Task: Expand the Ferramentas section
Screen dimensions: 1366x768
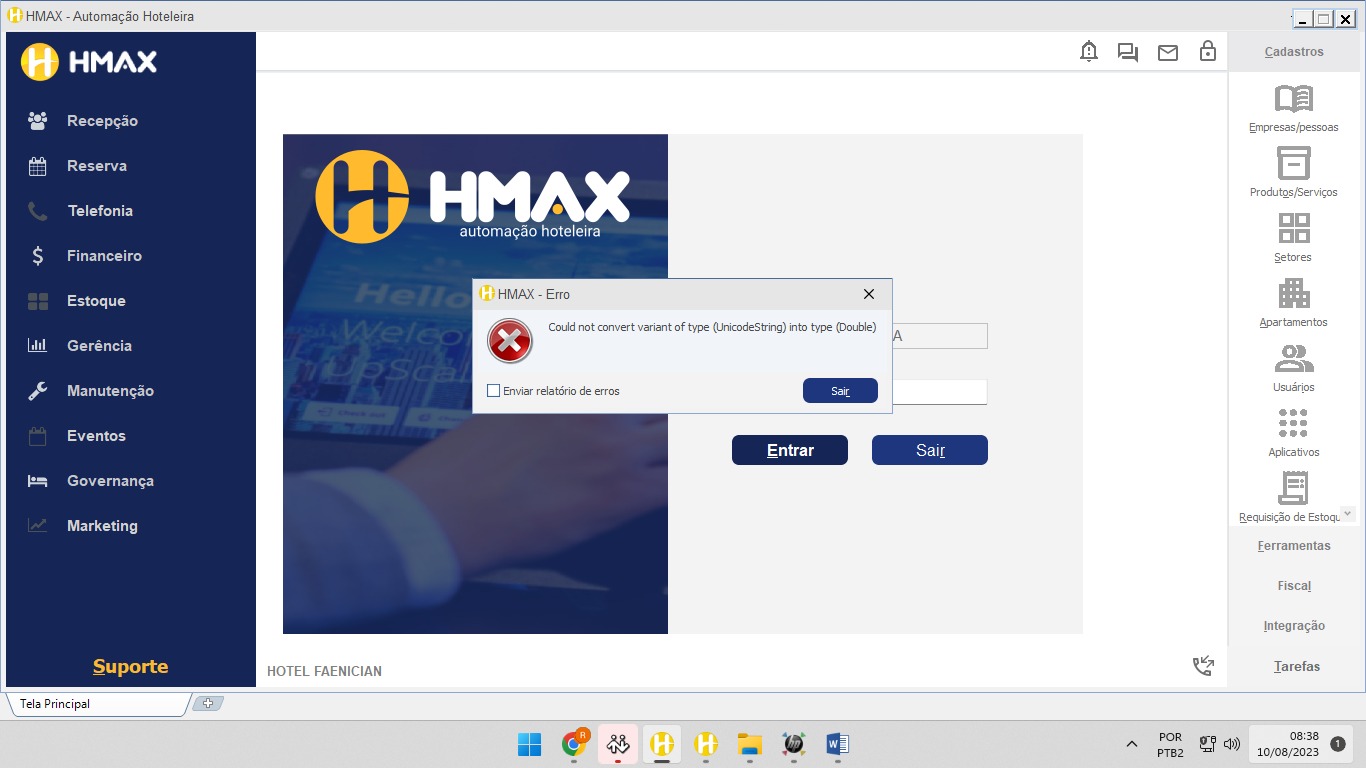Action: [1294, 546]
